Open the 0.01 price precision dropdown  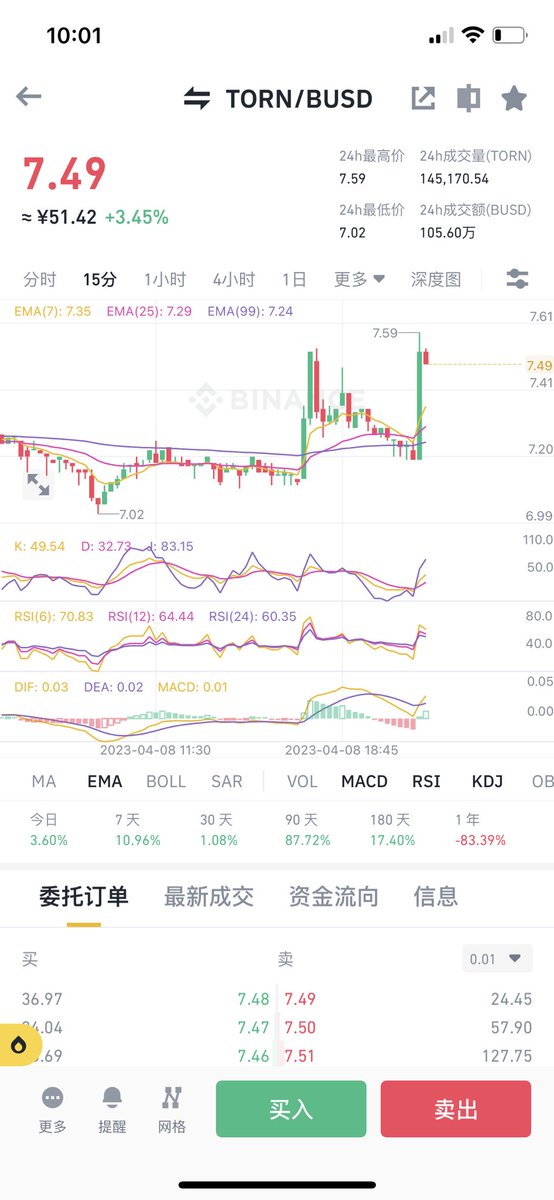pyautogui.click(x=496, y=959)
